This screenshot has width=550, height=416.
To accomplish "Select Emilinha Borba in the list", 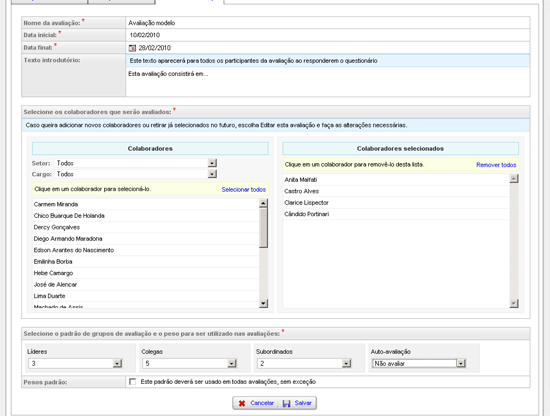I will coord(146,262).
